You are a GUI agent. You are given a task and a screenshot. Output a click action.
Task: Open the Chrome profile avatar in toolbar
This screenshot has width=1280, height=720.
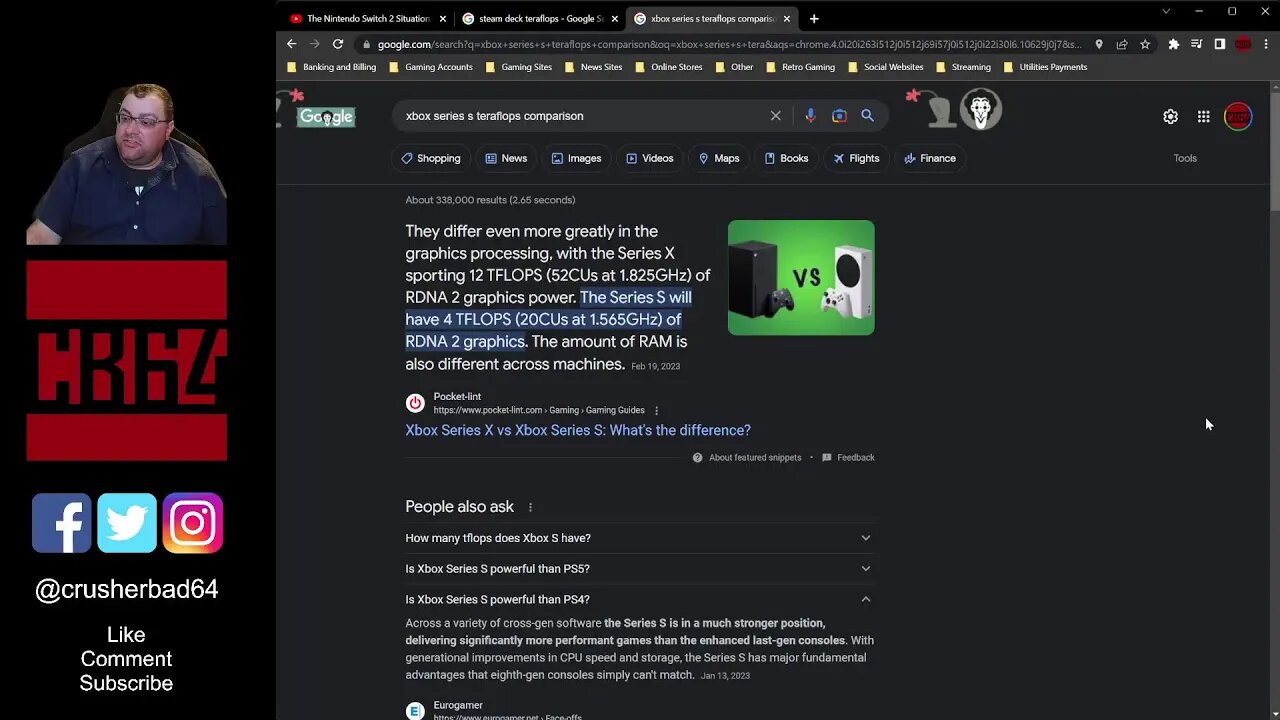click(x=1243, y=44)
